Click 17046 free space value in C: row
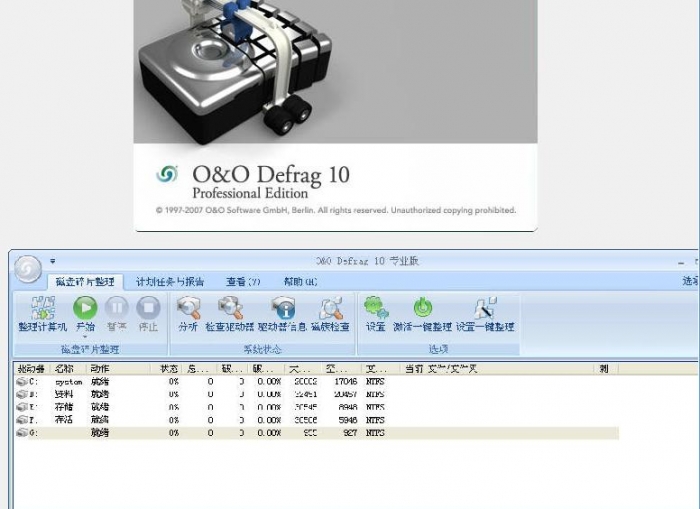700x509 pixels. point(346,382)
